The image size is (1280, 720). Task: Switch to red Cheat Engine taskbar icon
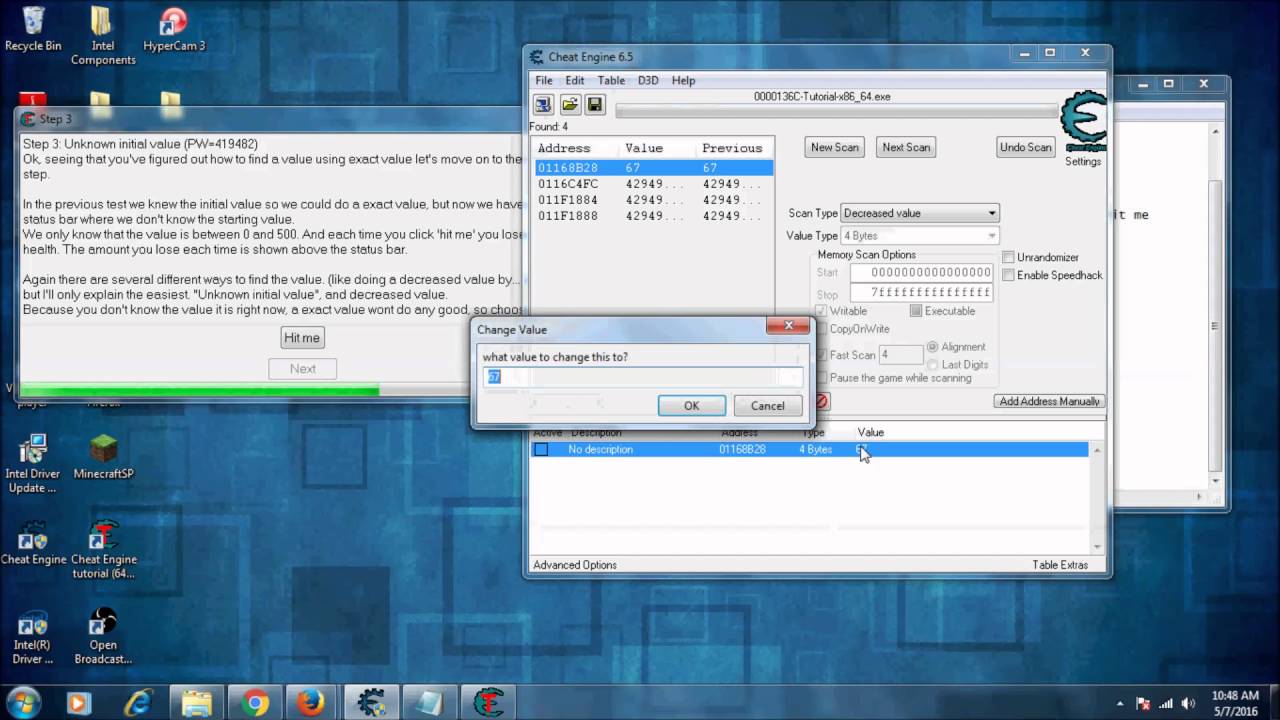(x=488, y=703)
